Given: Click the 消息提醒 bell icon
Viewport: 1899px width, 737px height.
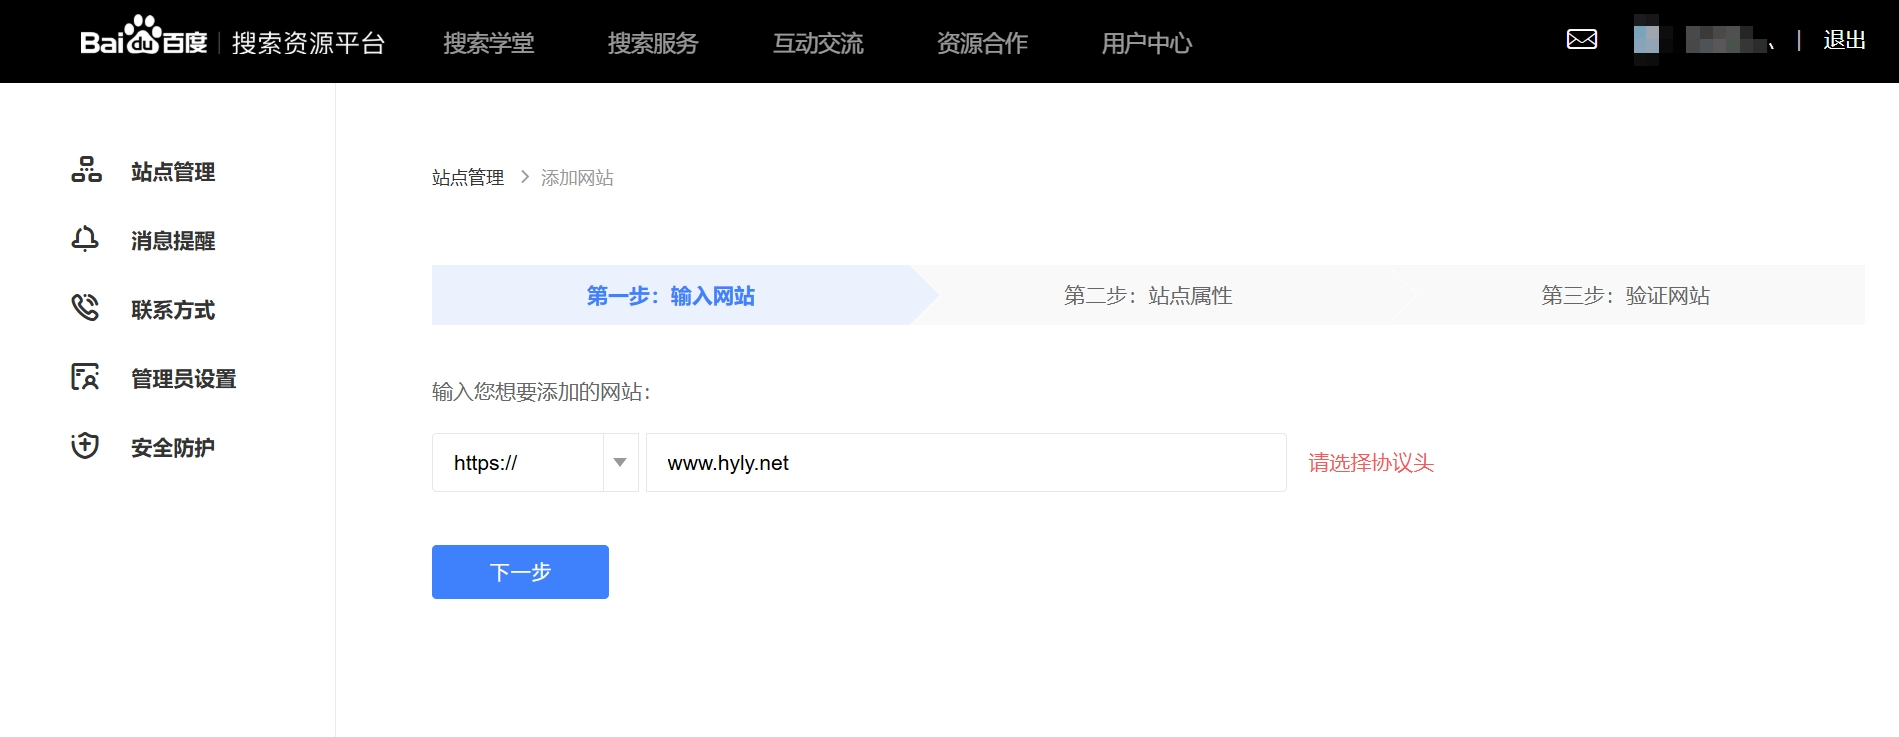Looking at the screenshot, I should tap(85, 239).
